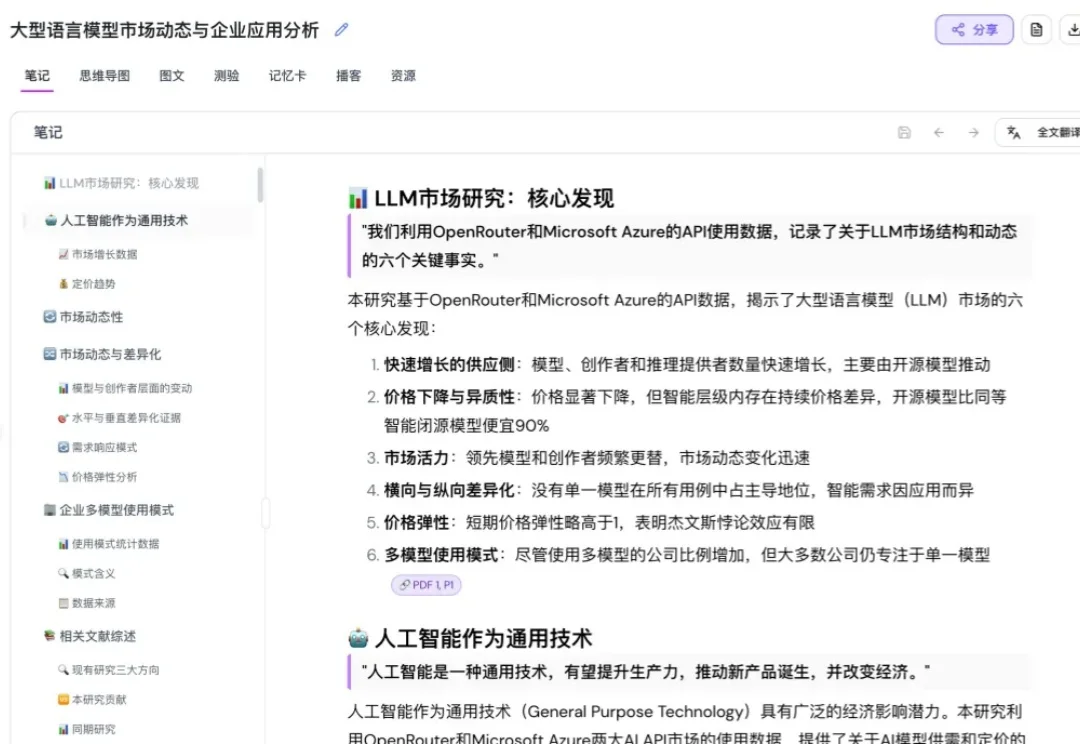Open the document summary icon near the top right
This screenshot has width=1080, height=744.
[1037, 30]
